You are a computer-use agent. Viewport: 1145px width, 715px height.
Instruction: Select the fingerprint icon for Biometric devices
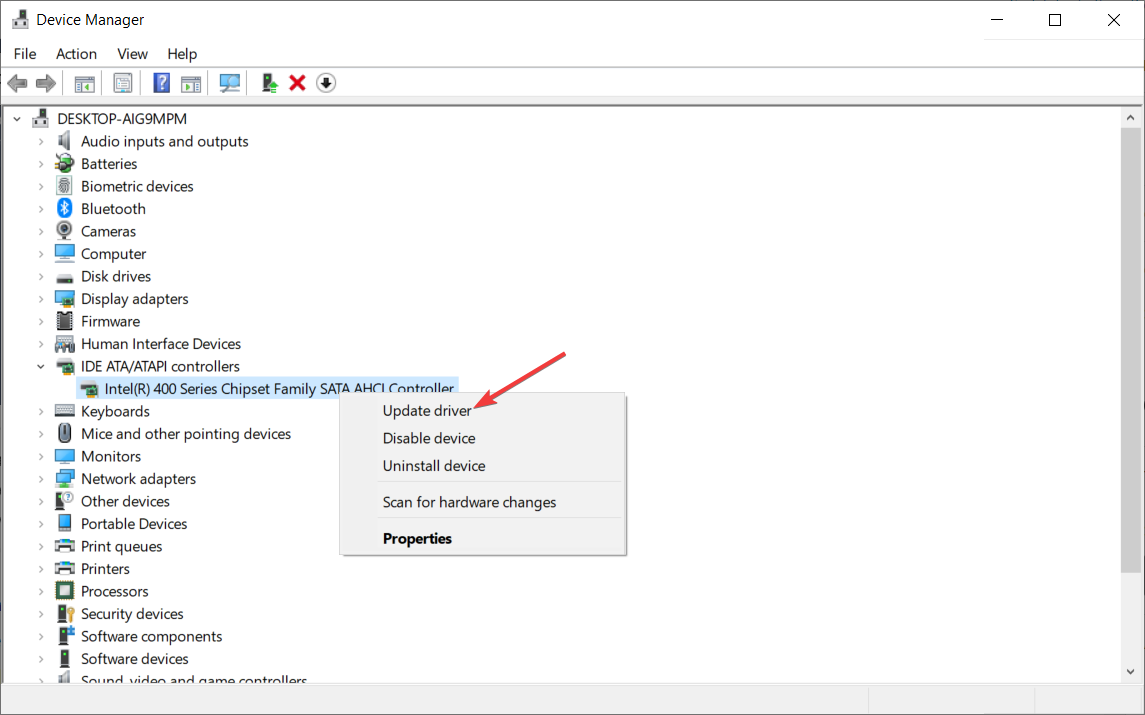pos(64,186)
